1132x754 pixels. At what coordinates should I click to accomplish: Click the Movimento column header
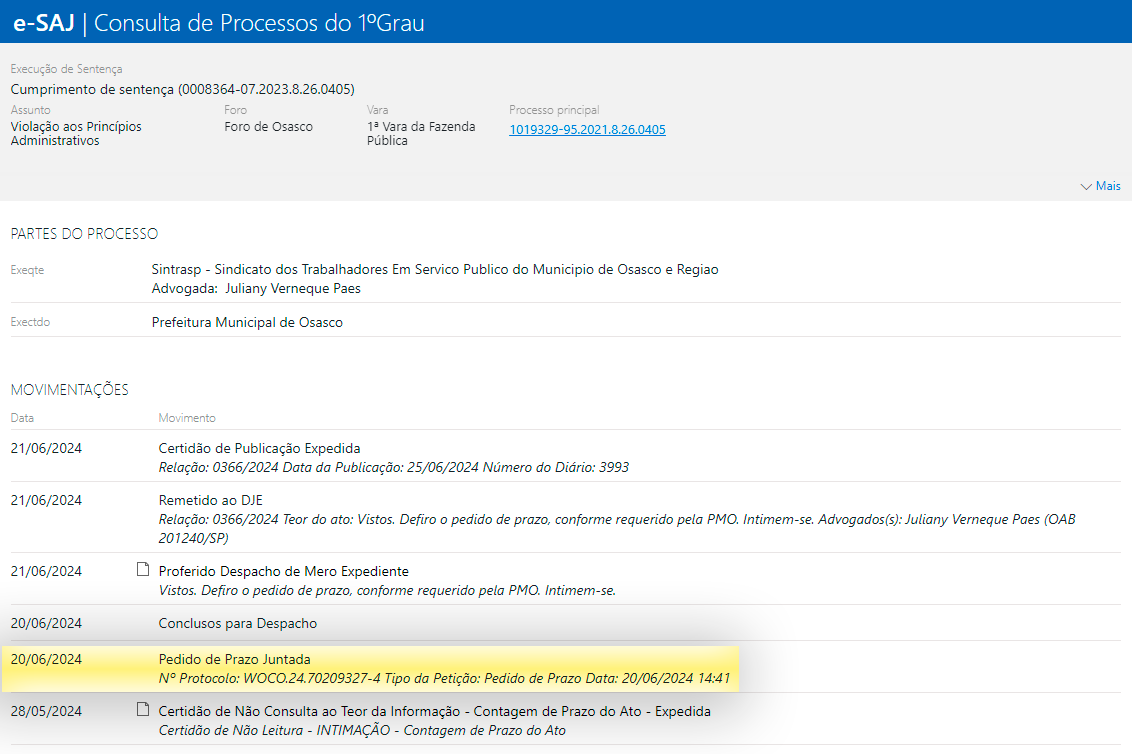187,418
